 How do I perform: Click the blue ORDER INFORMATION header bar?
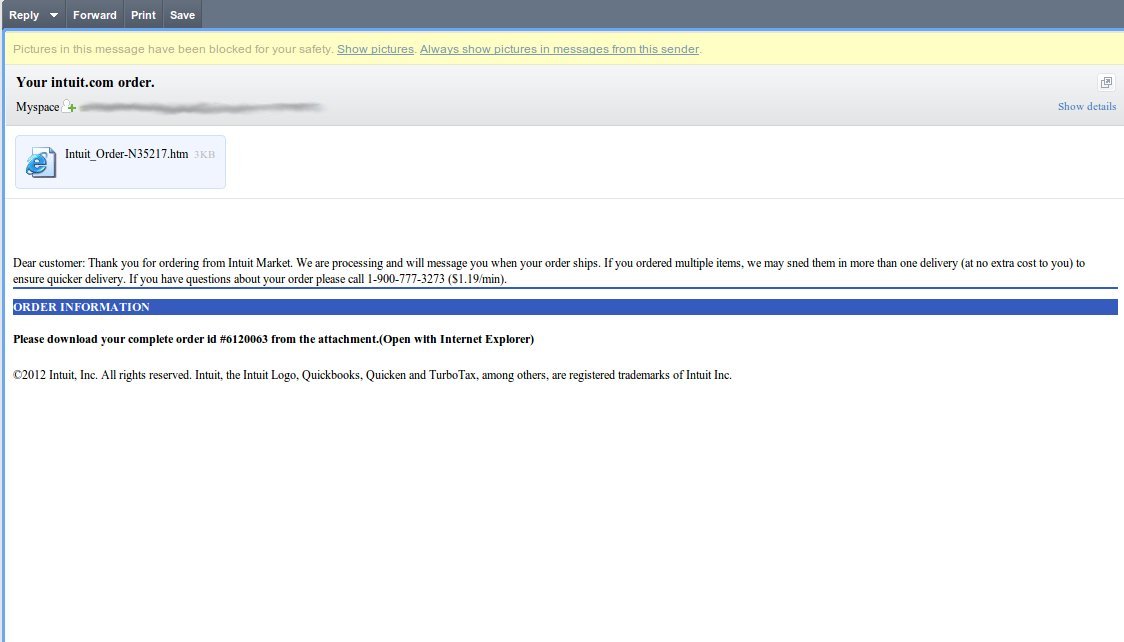tap(565, 307)
